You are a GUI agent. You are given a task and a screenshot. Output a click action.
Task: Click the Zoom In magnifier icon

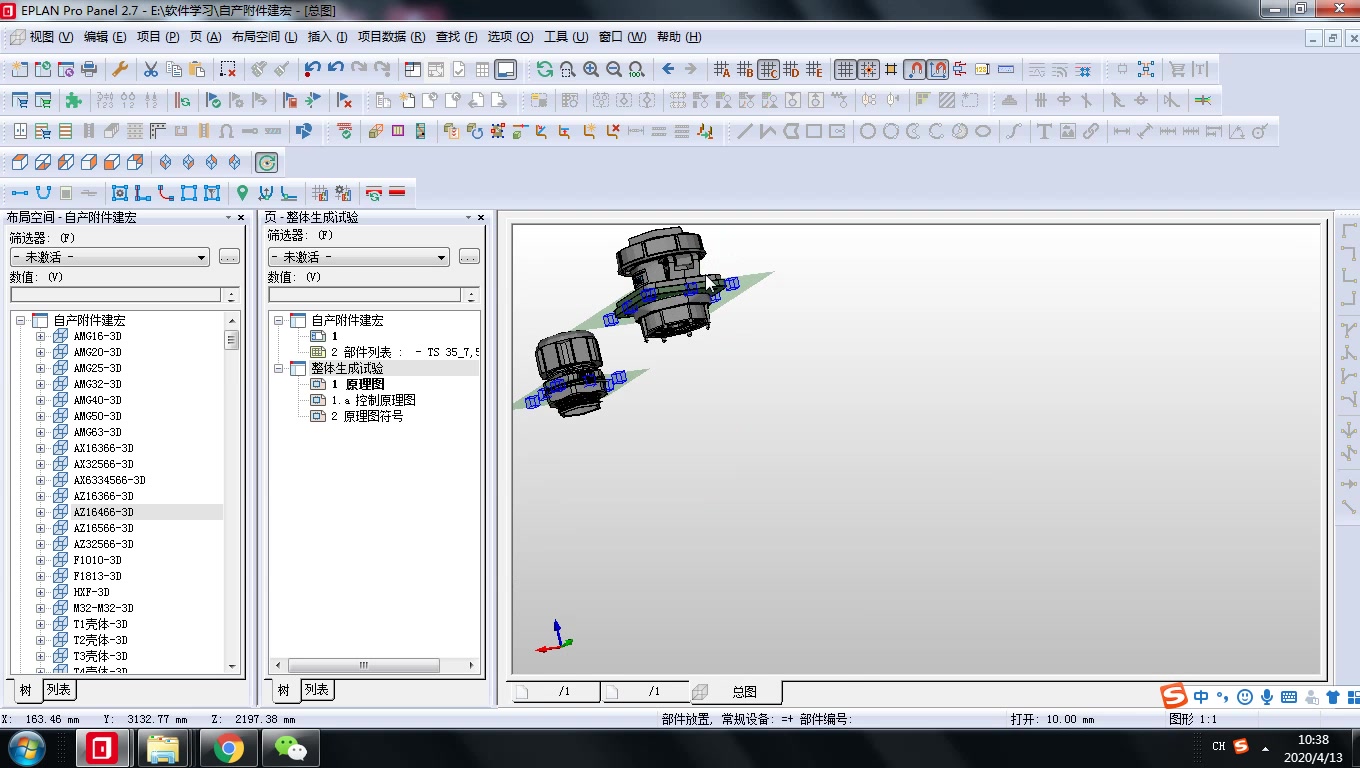[x=591, y=69]
